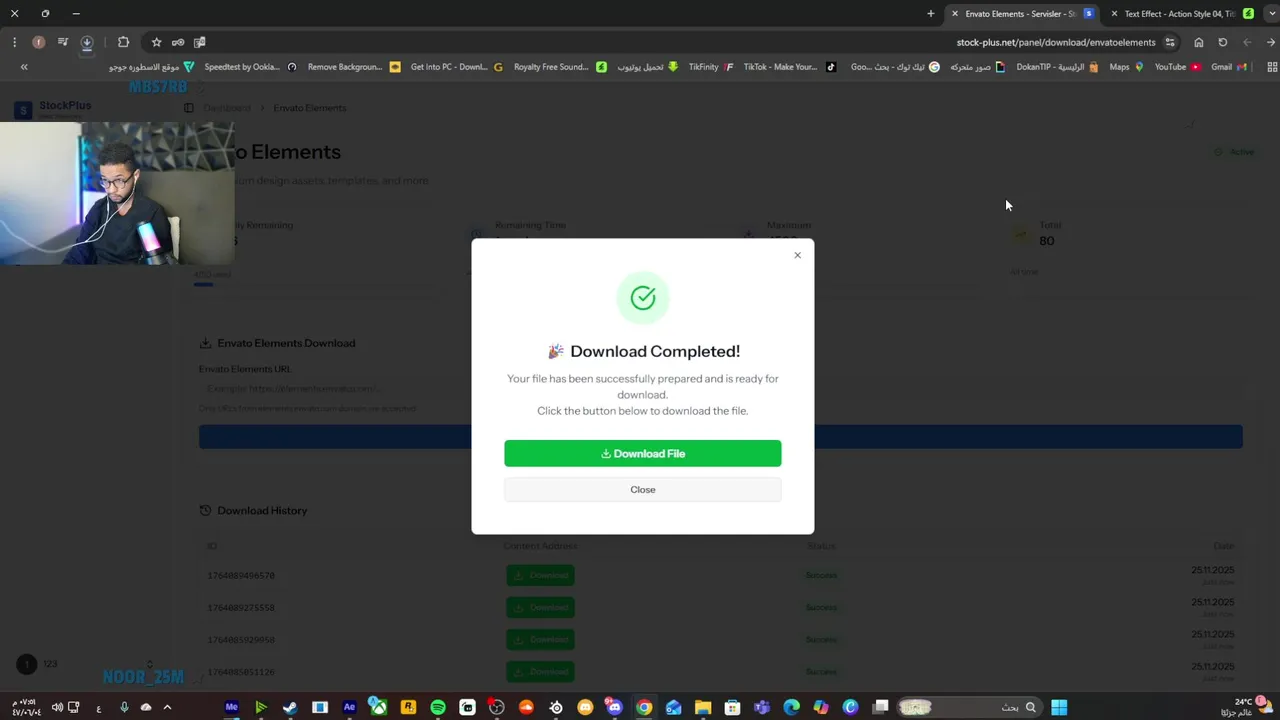Click the green Download File button
Screen dimensions: 1280x720
(642, 453)
